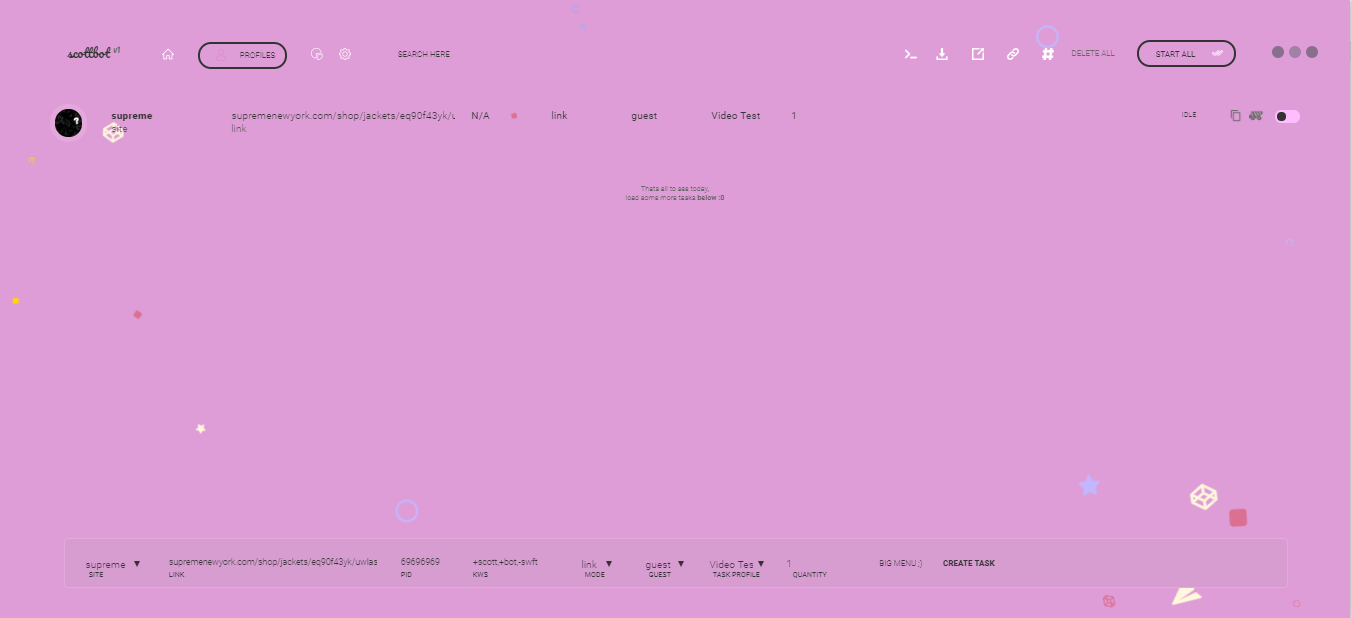
Task: Expand the Site dropdown showing supreme
Action: (112, 564)
